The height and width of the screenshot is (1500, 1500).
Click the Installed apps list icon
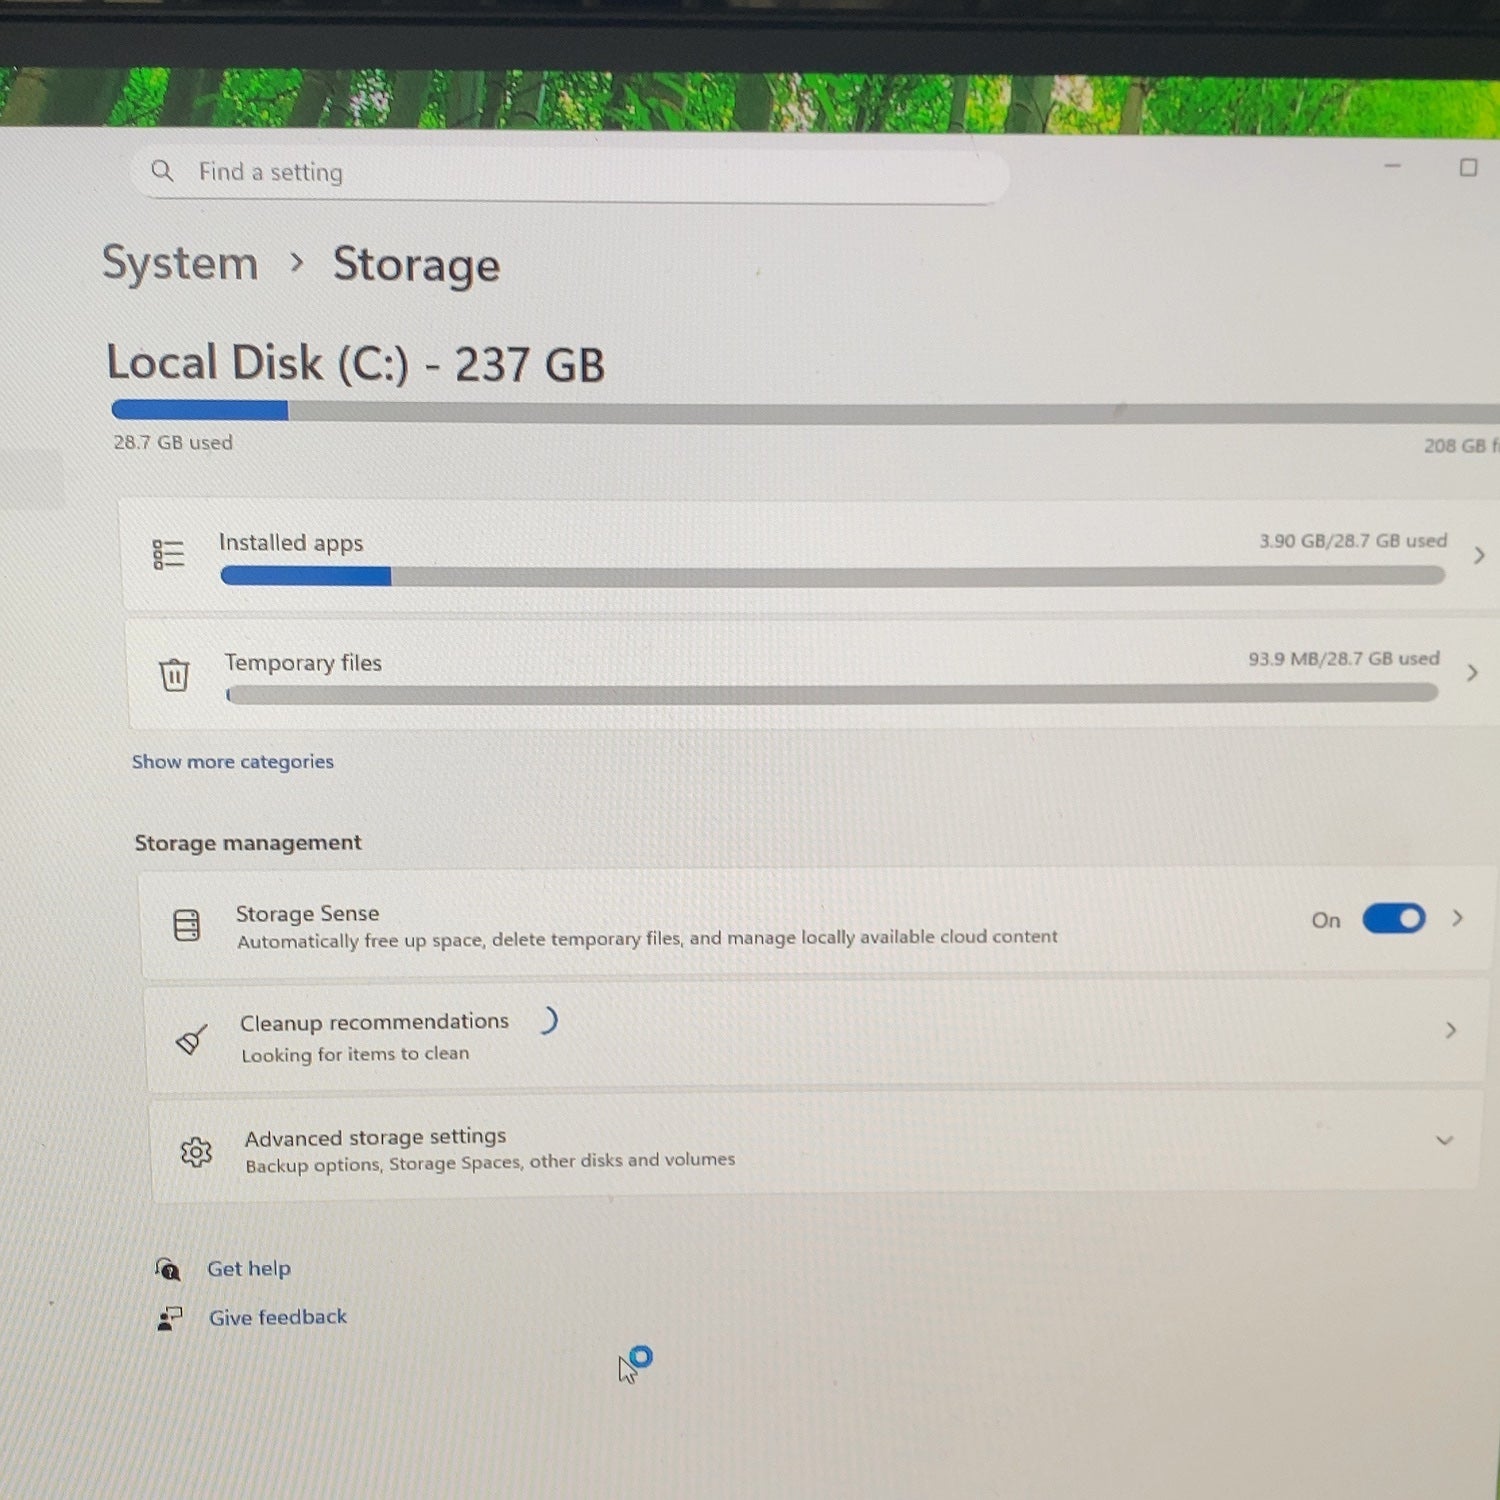coord(168,554)
